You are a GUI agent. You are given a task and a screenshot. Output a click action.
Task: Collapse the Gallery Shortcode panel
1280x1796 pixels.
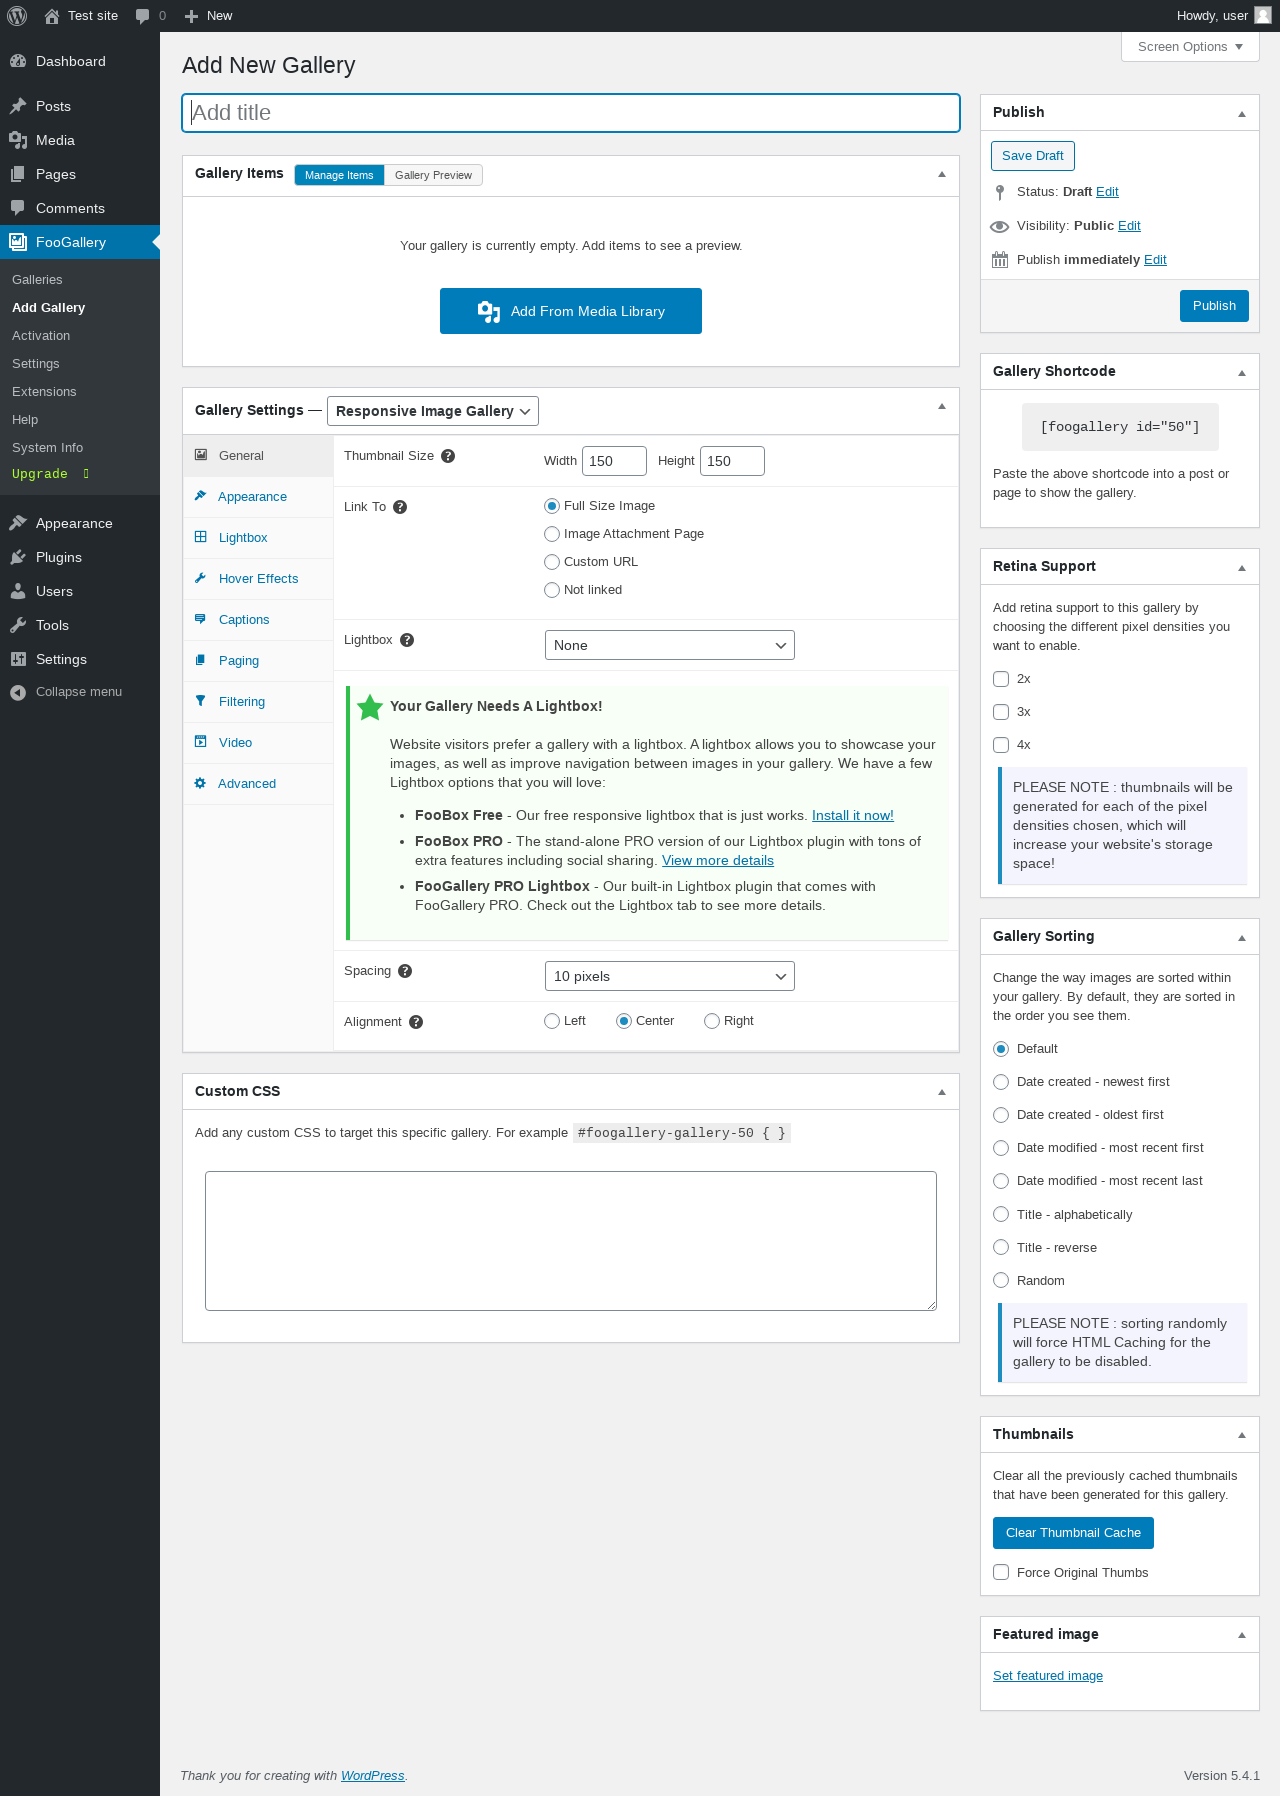tap(1242, 373)
